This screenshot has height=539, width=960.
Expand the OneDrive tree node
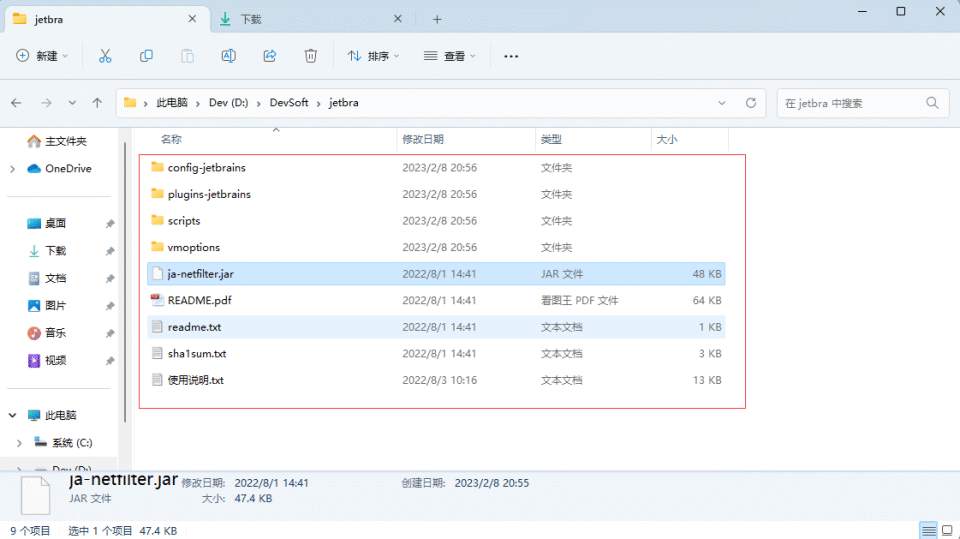coord(12,168)
